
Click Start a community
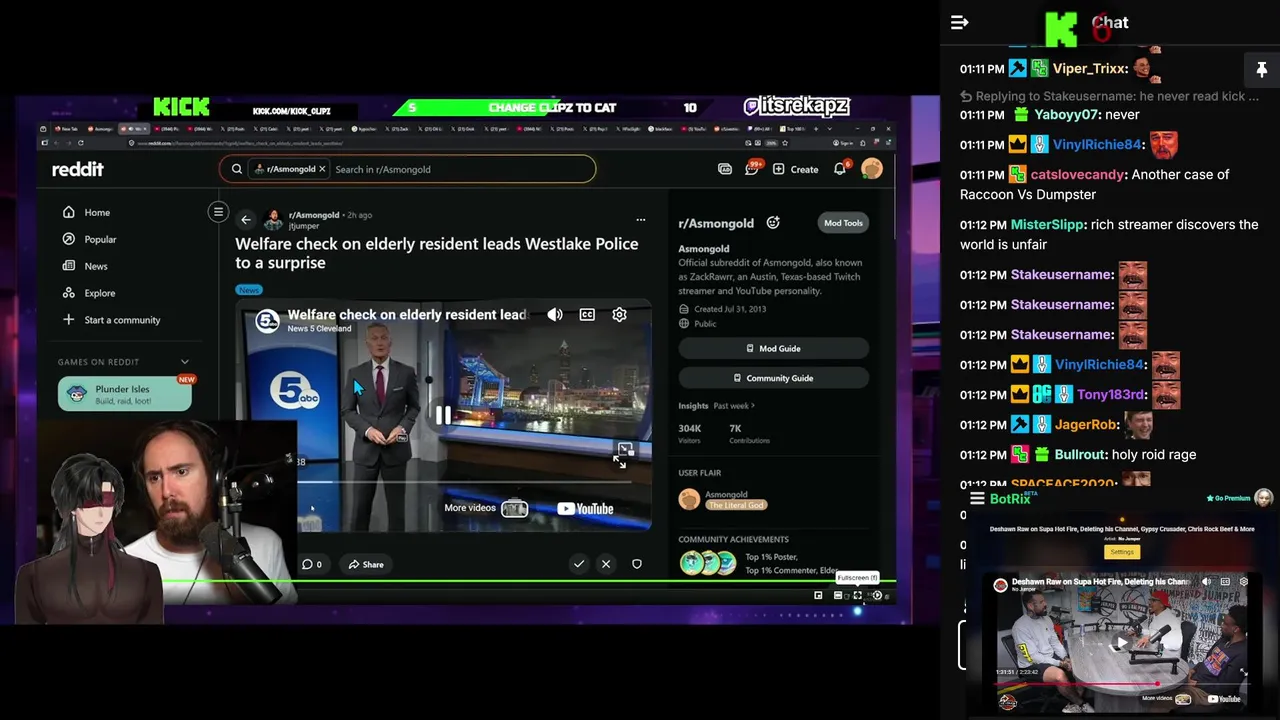coord(111,320)
